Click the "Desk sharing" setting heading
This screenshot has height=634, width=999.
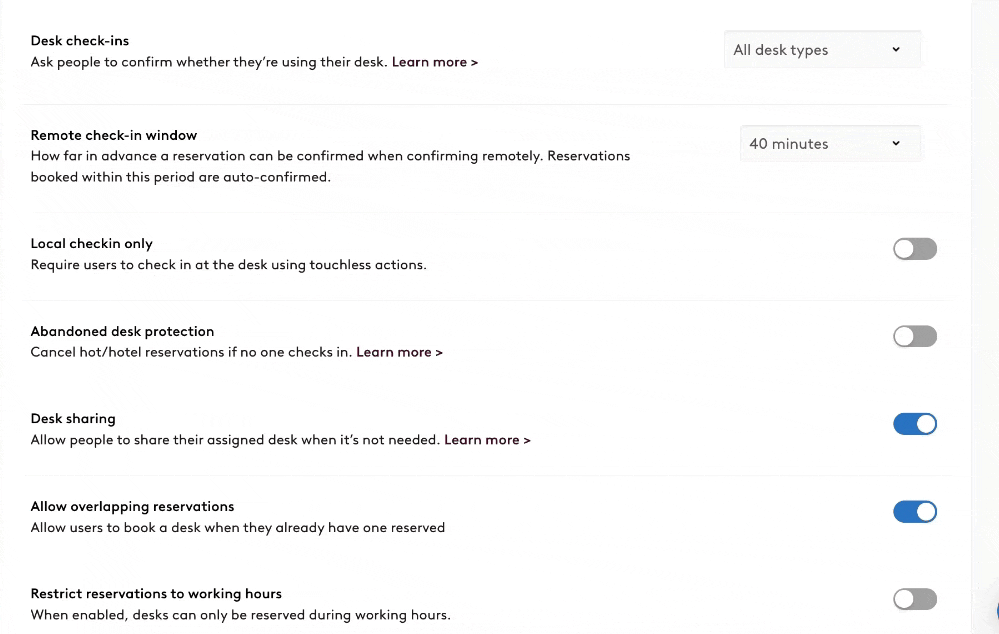pyautogui.click(x=73, y=419)
